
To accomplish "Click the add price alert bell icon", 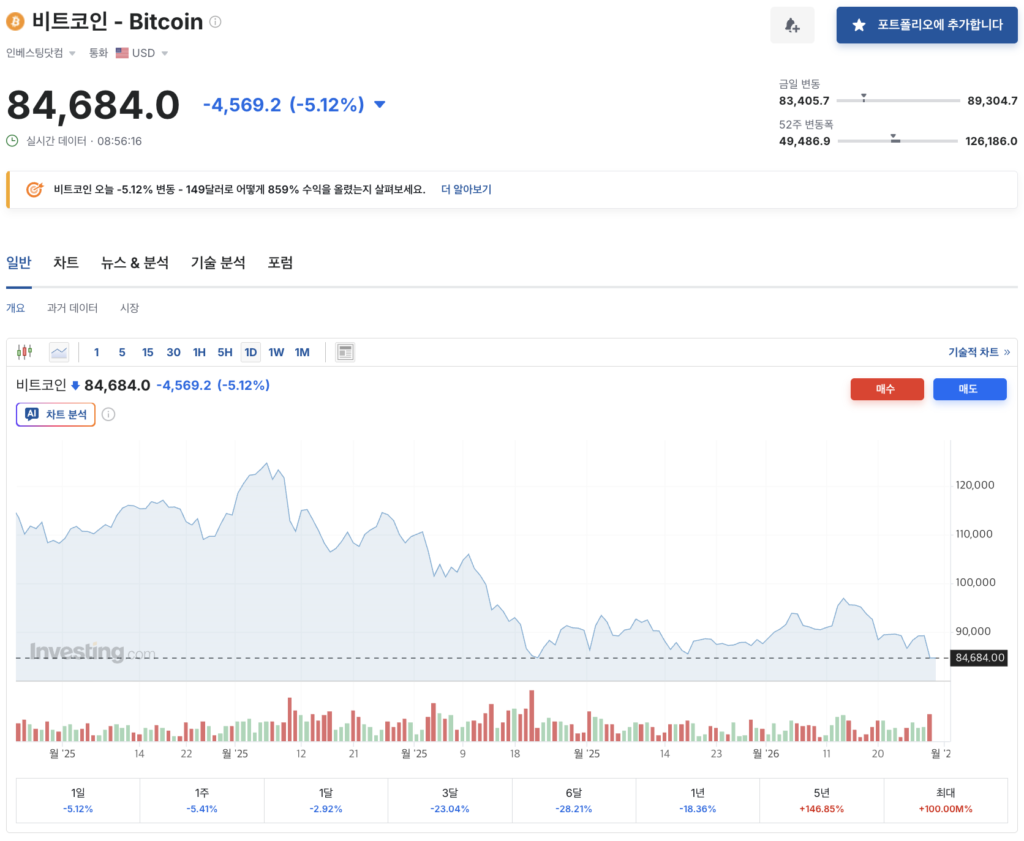I will tap(792, 25).
